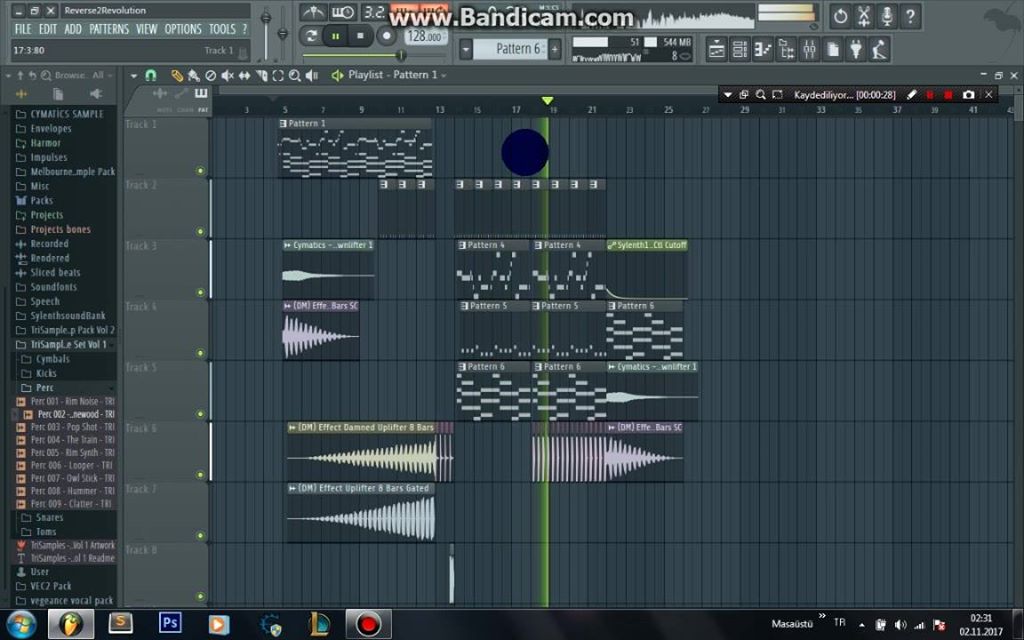Open the Mixer window
The height and width of the screenshot is (640, 1024).
(809, 50)
